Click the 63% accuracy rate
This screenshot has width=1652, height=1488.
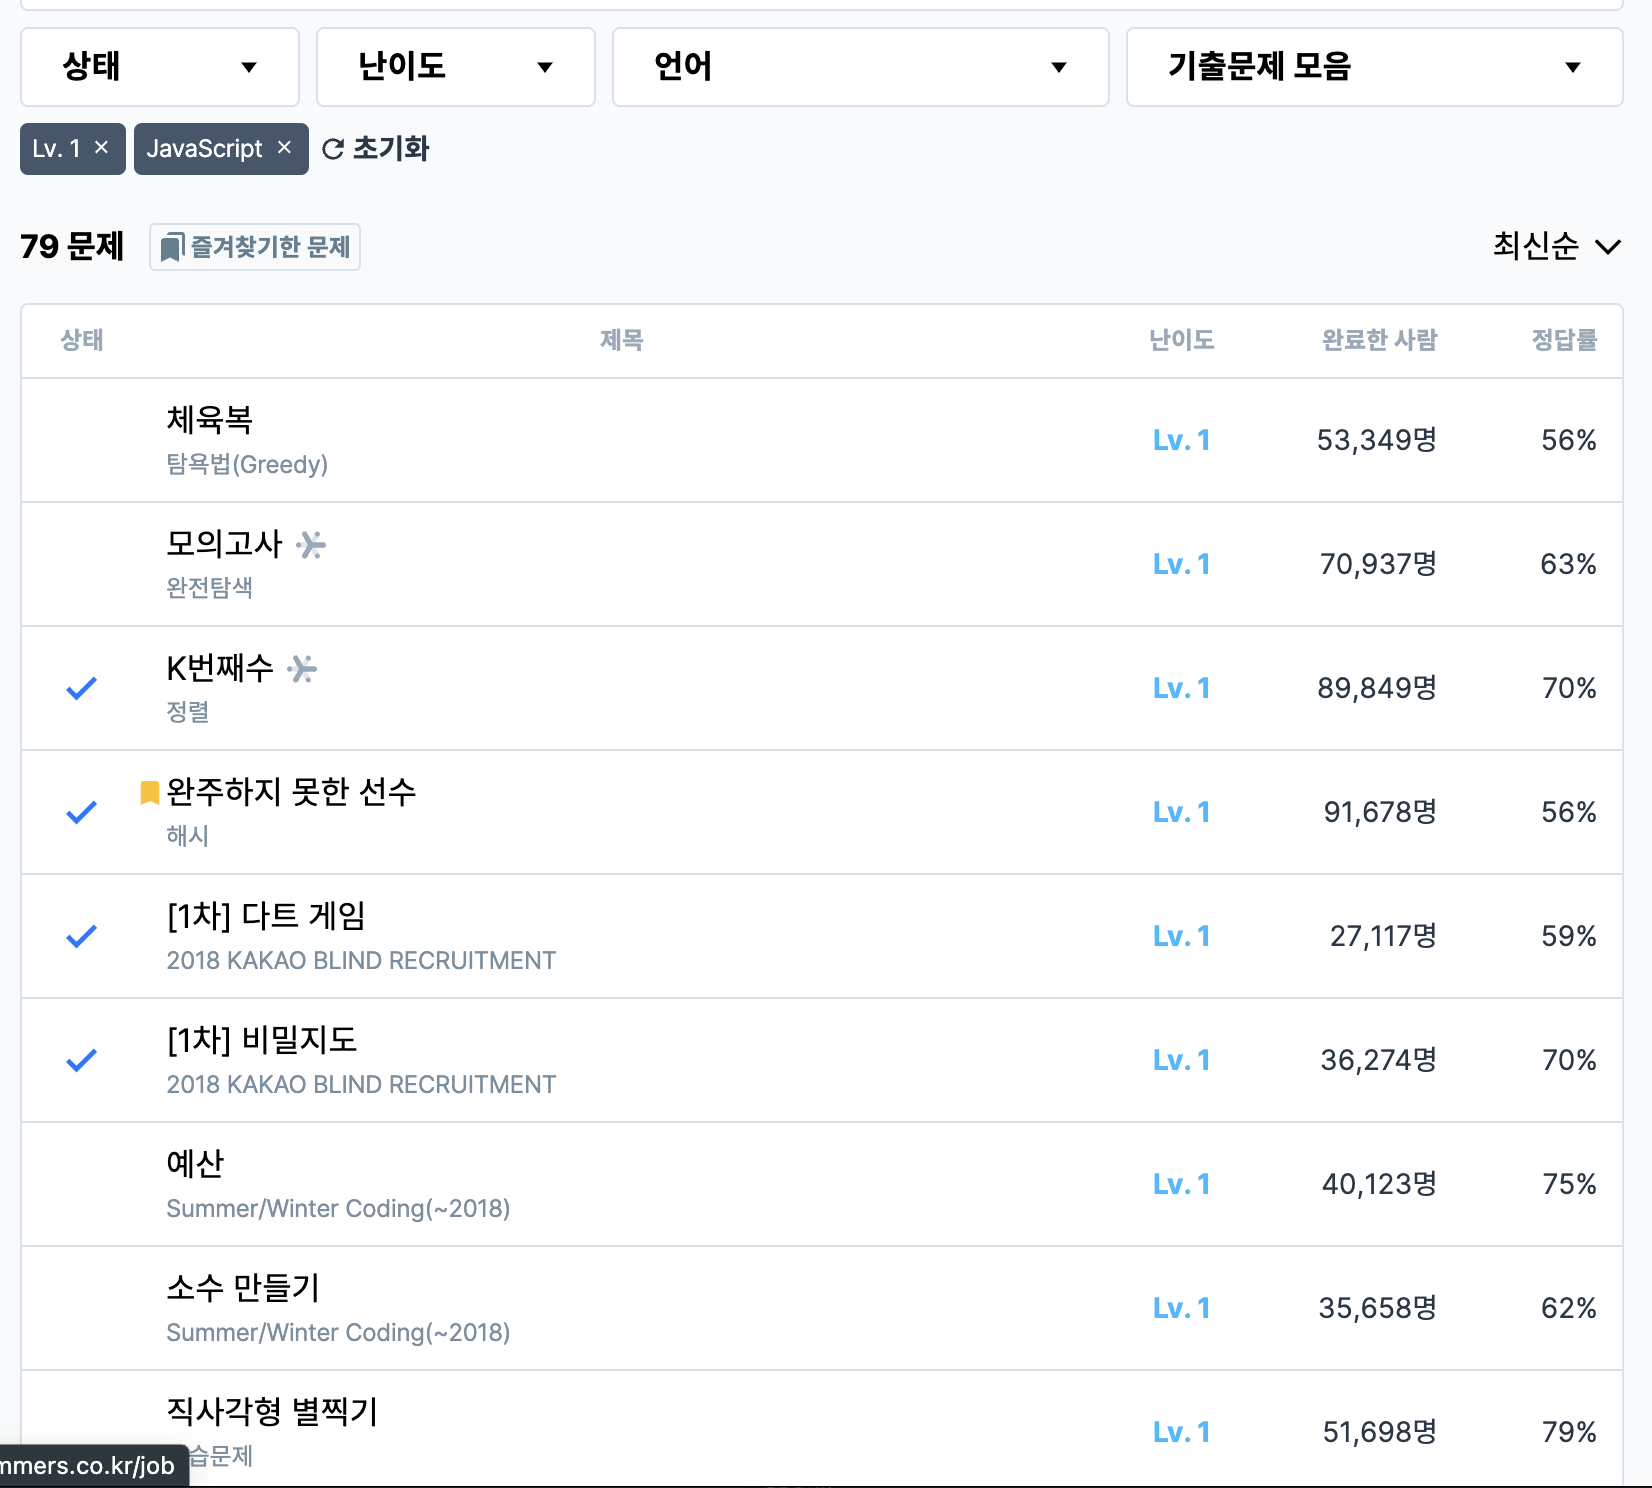[1568, 564]
